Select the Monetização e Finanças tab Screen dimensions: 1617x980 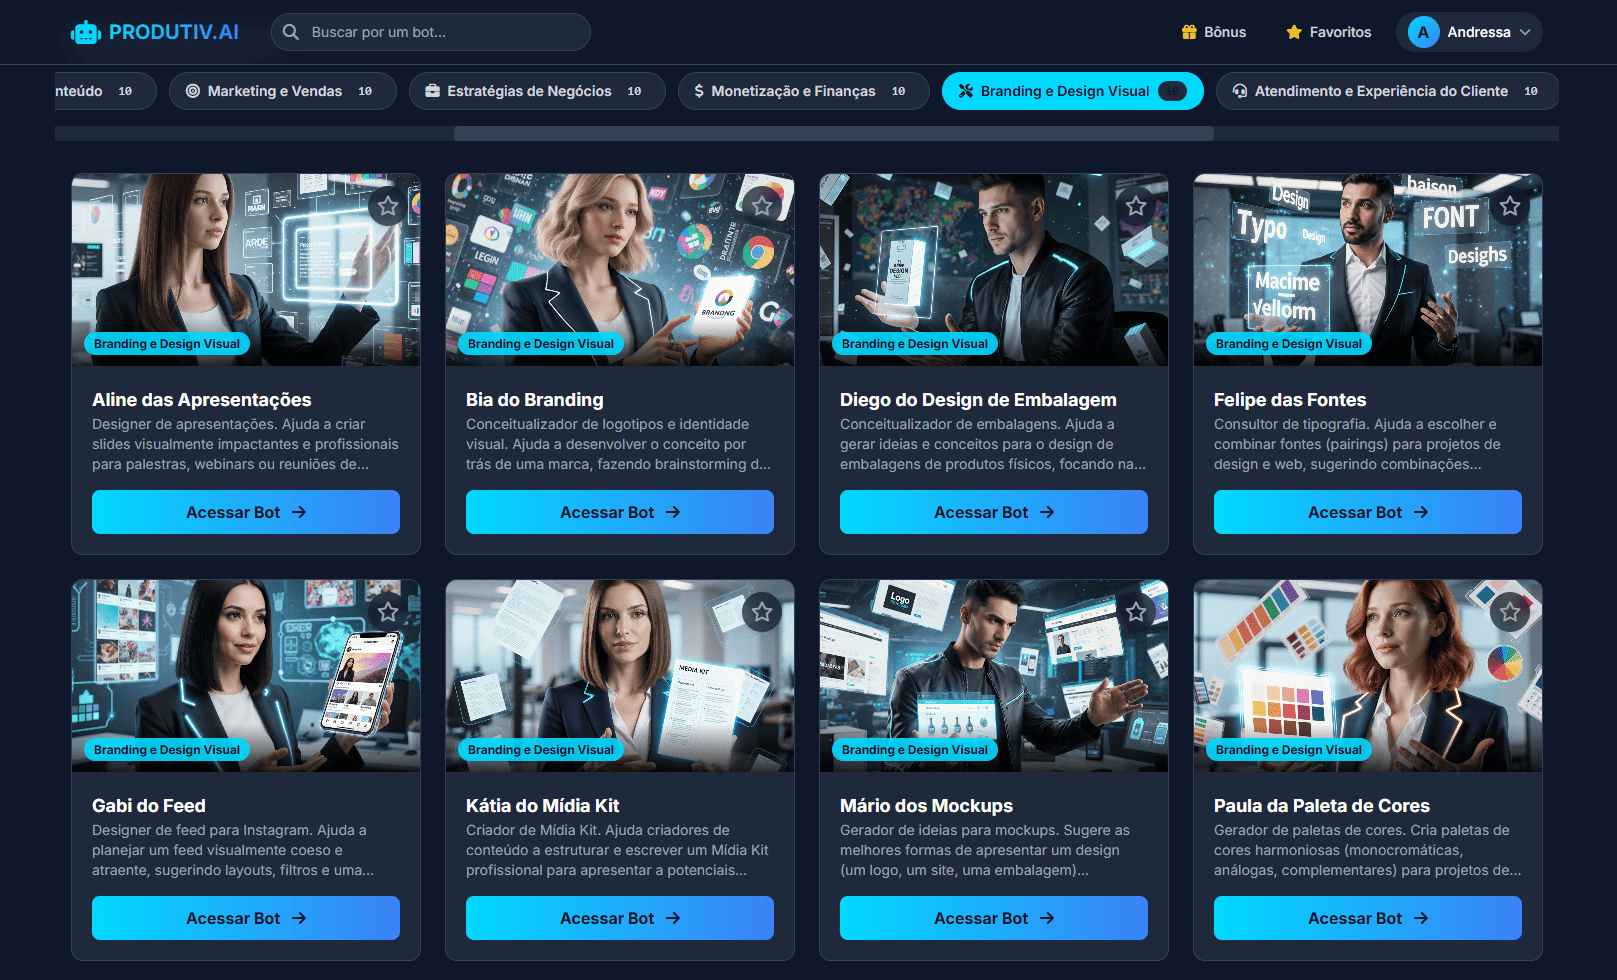(x=802, y=91)
